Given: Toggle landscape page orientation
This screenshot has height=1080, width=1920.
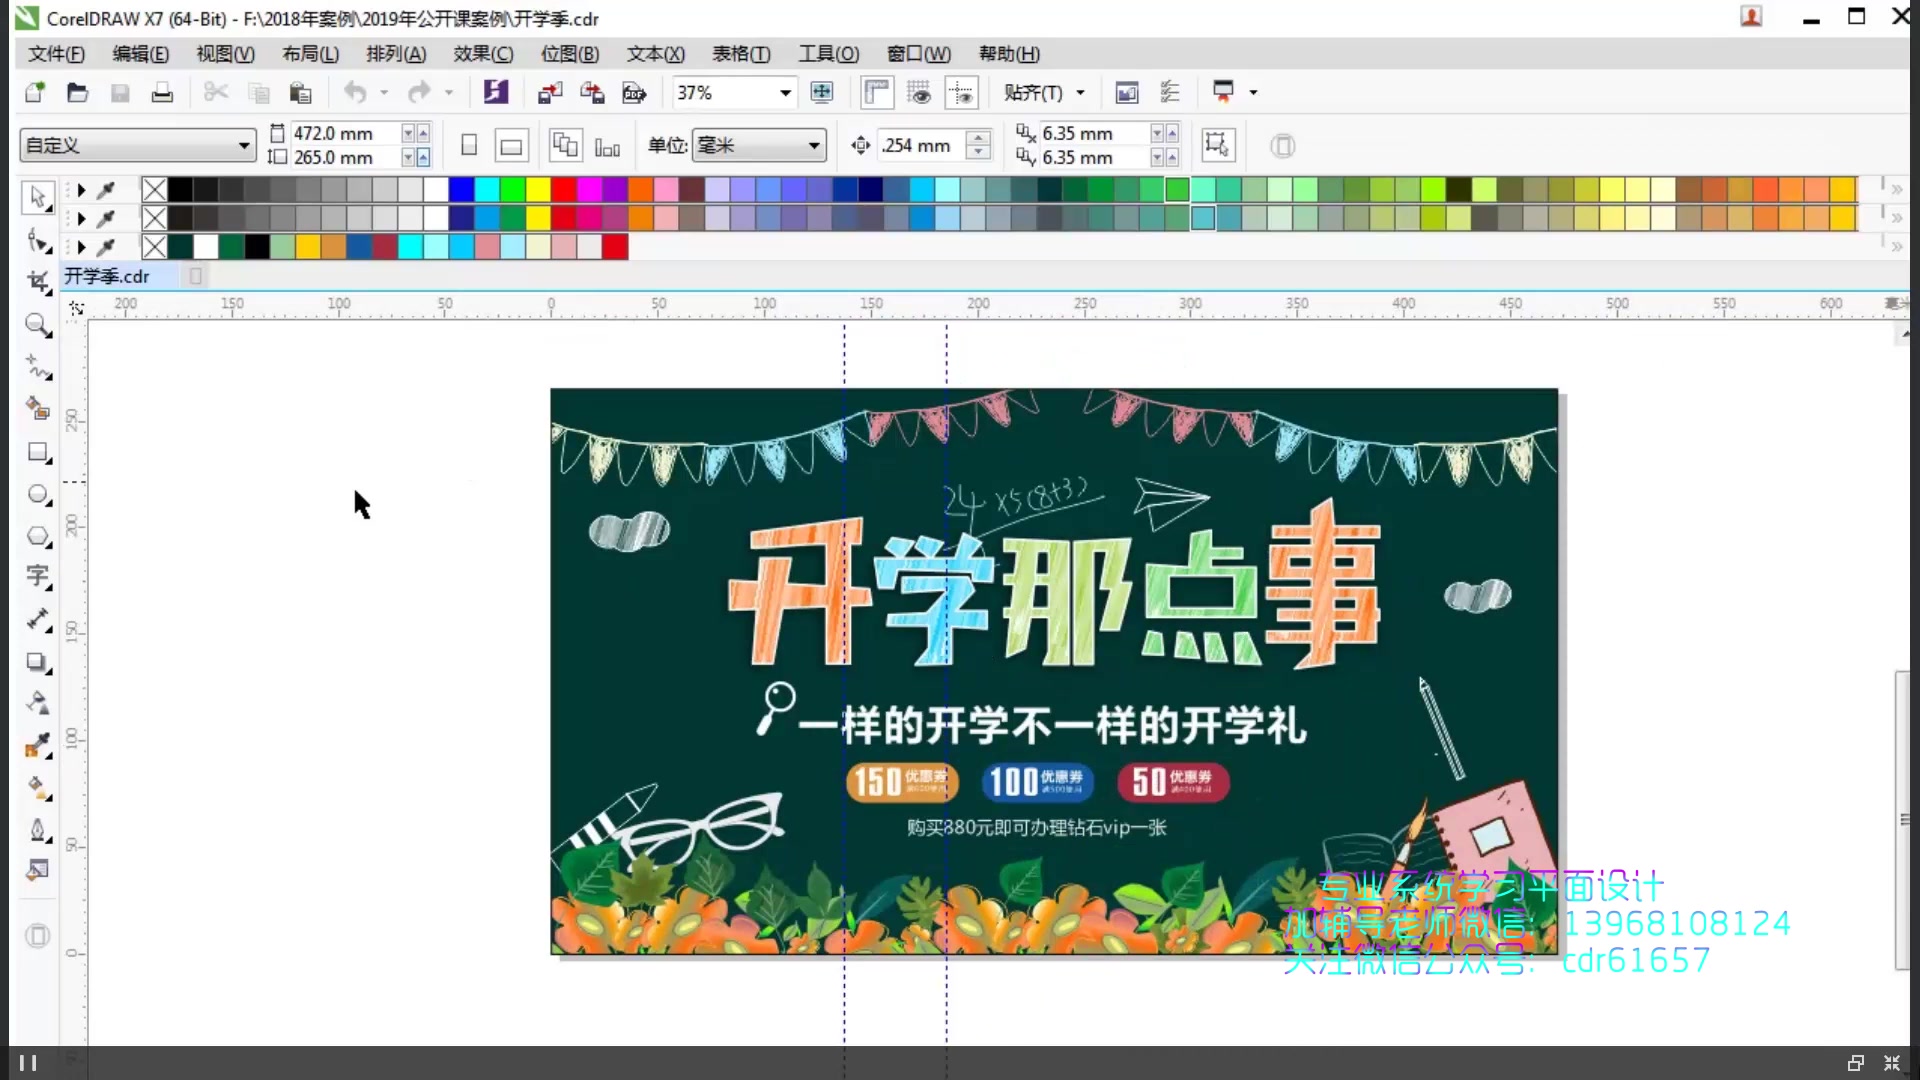Looking at the screenshot, I should point(511,145).
